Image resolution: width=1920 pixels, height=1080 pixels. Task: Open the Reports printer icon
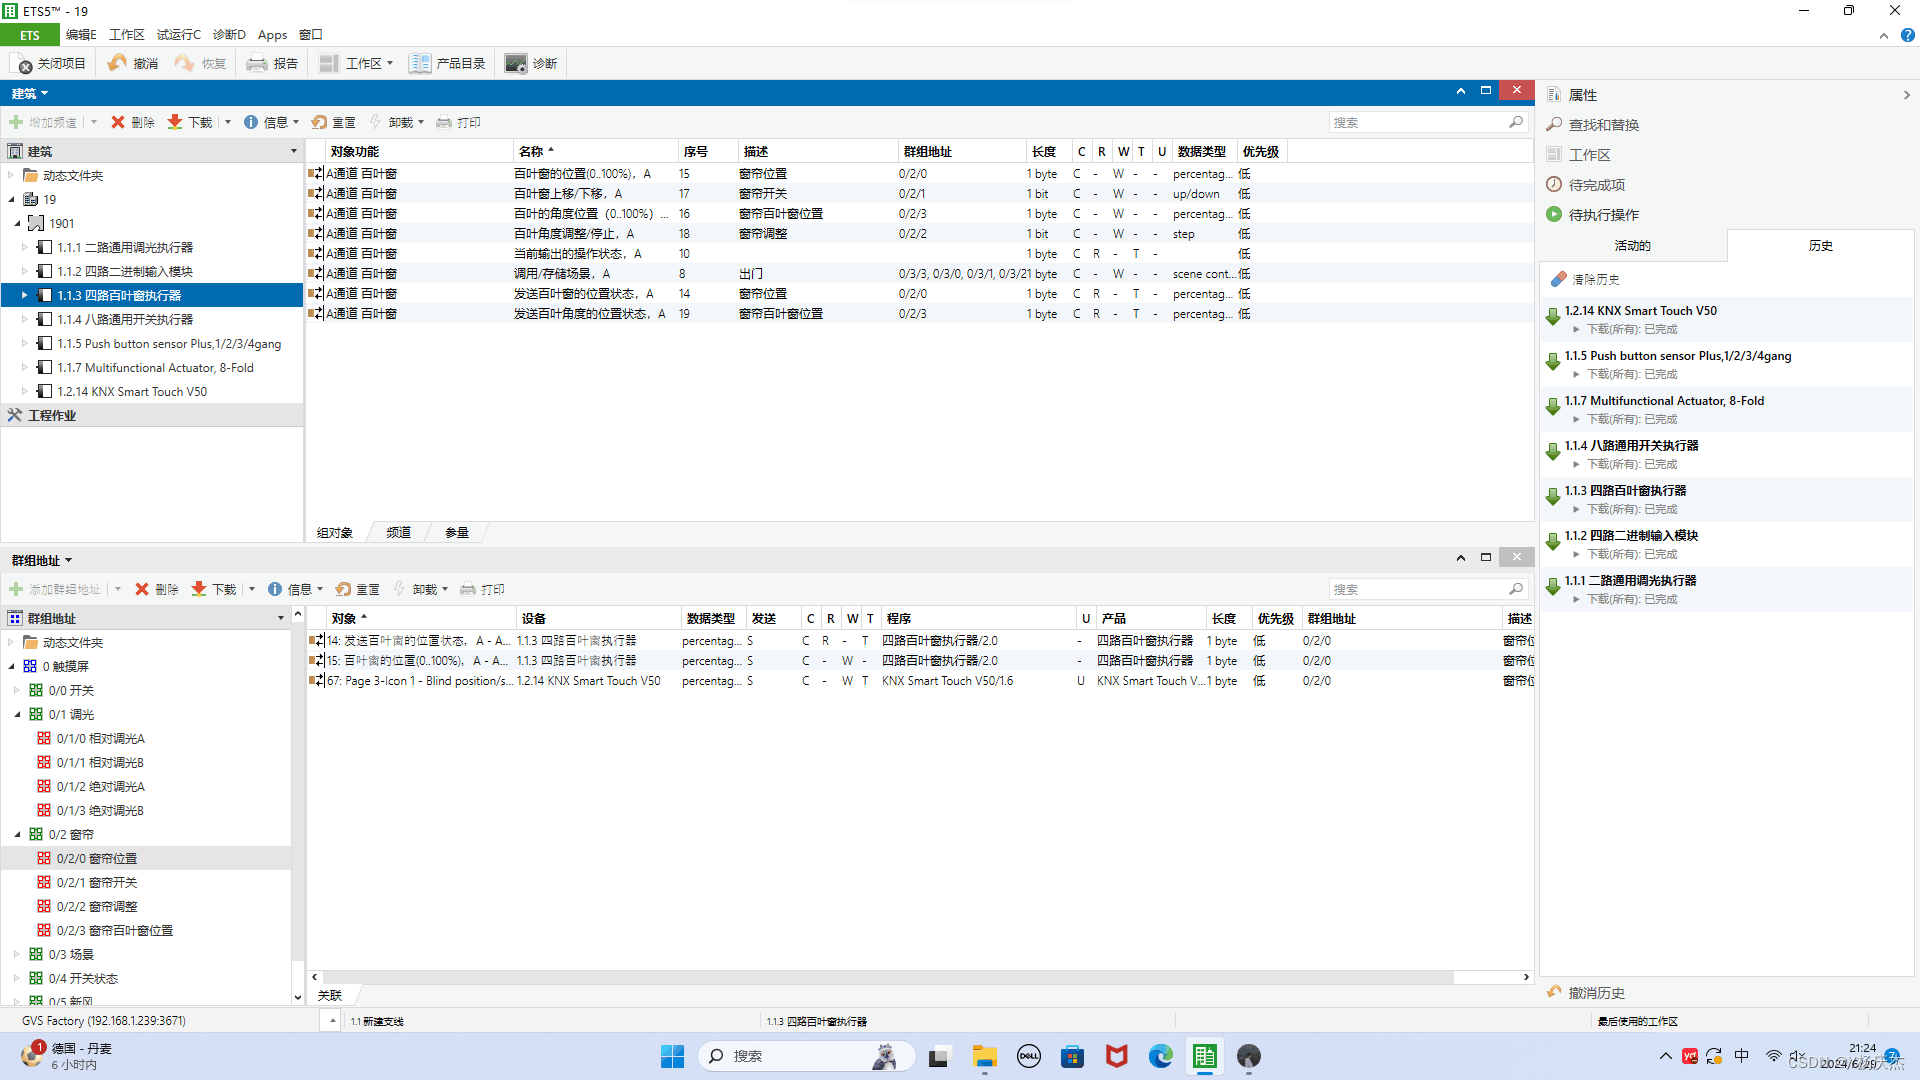[257, 64]
